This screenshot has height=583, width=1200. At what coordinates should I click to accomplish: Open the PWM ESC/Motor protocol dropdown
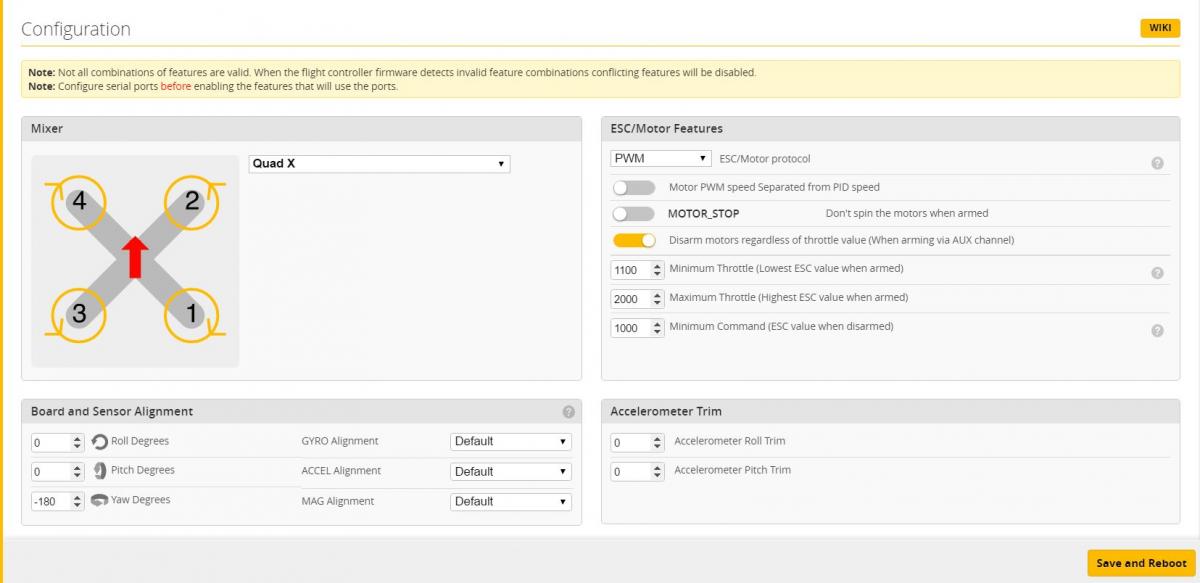[661, 158]
